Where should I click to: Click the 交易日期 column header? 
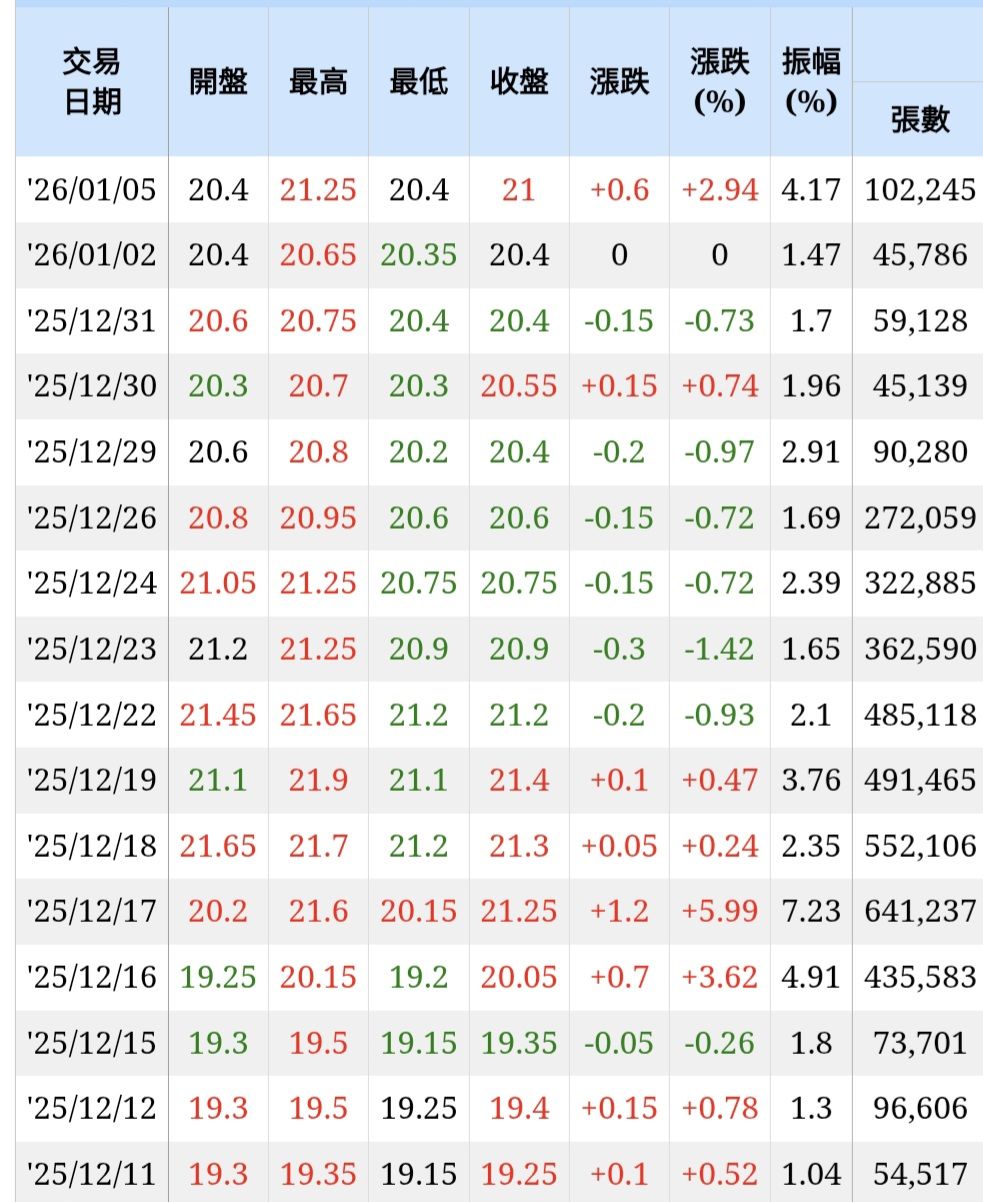(x=92, y=82)
